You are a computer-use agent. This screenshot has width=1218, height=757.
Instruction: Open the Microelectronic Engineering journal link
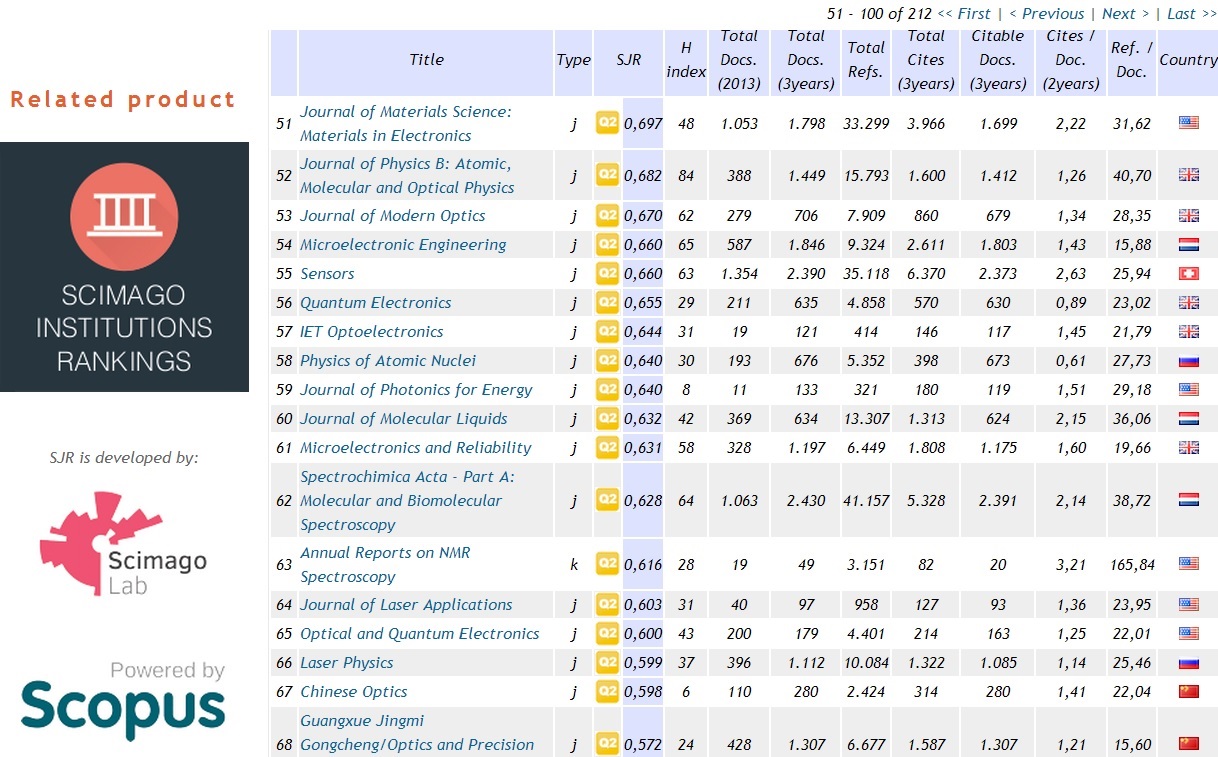(x=403, y=244)
